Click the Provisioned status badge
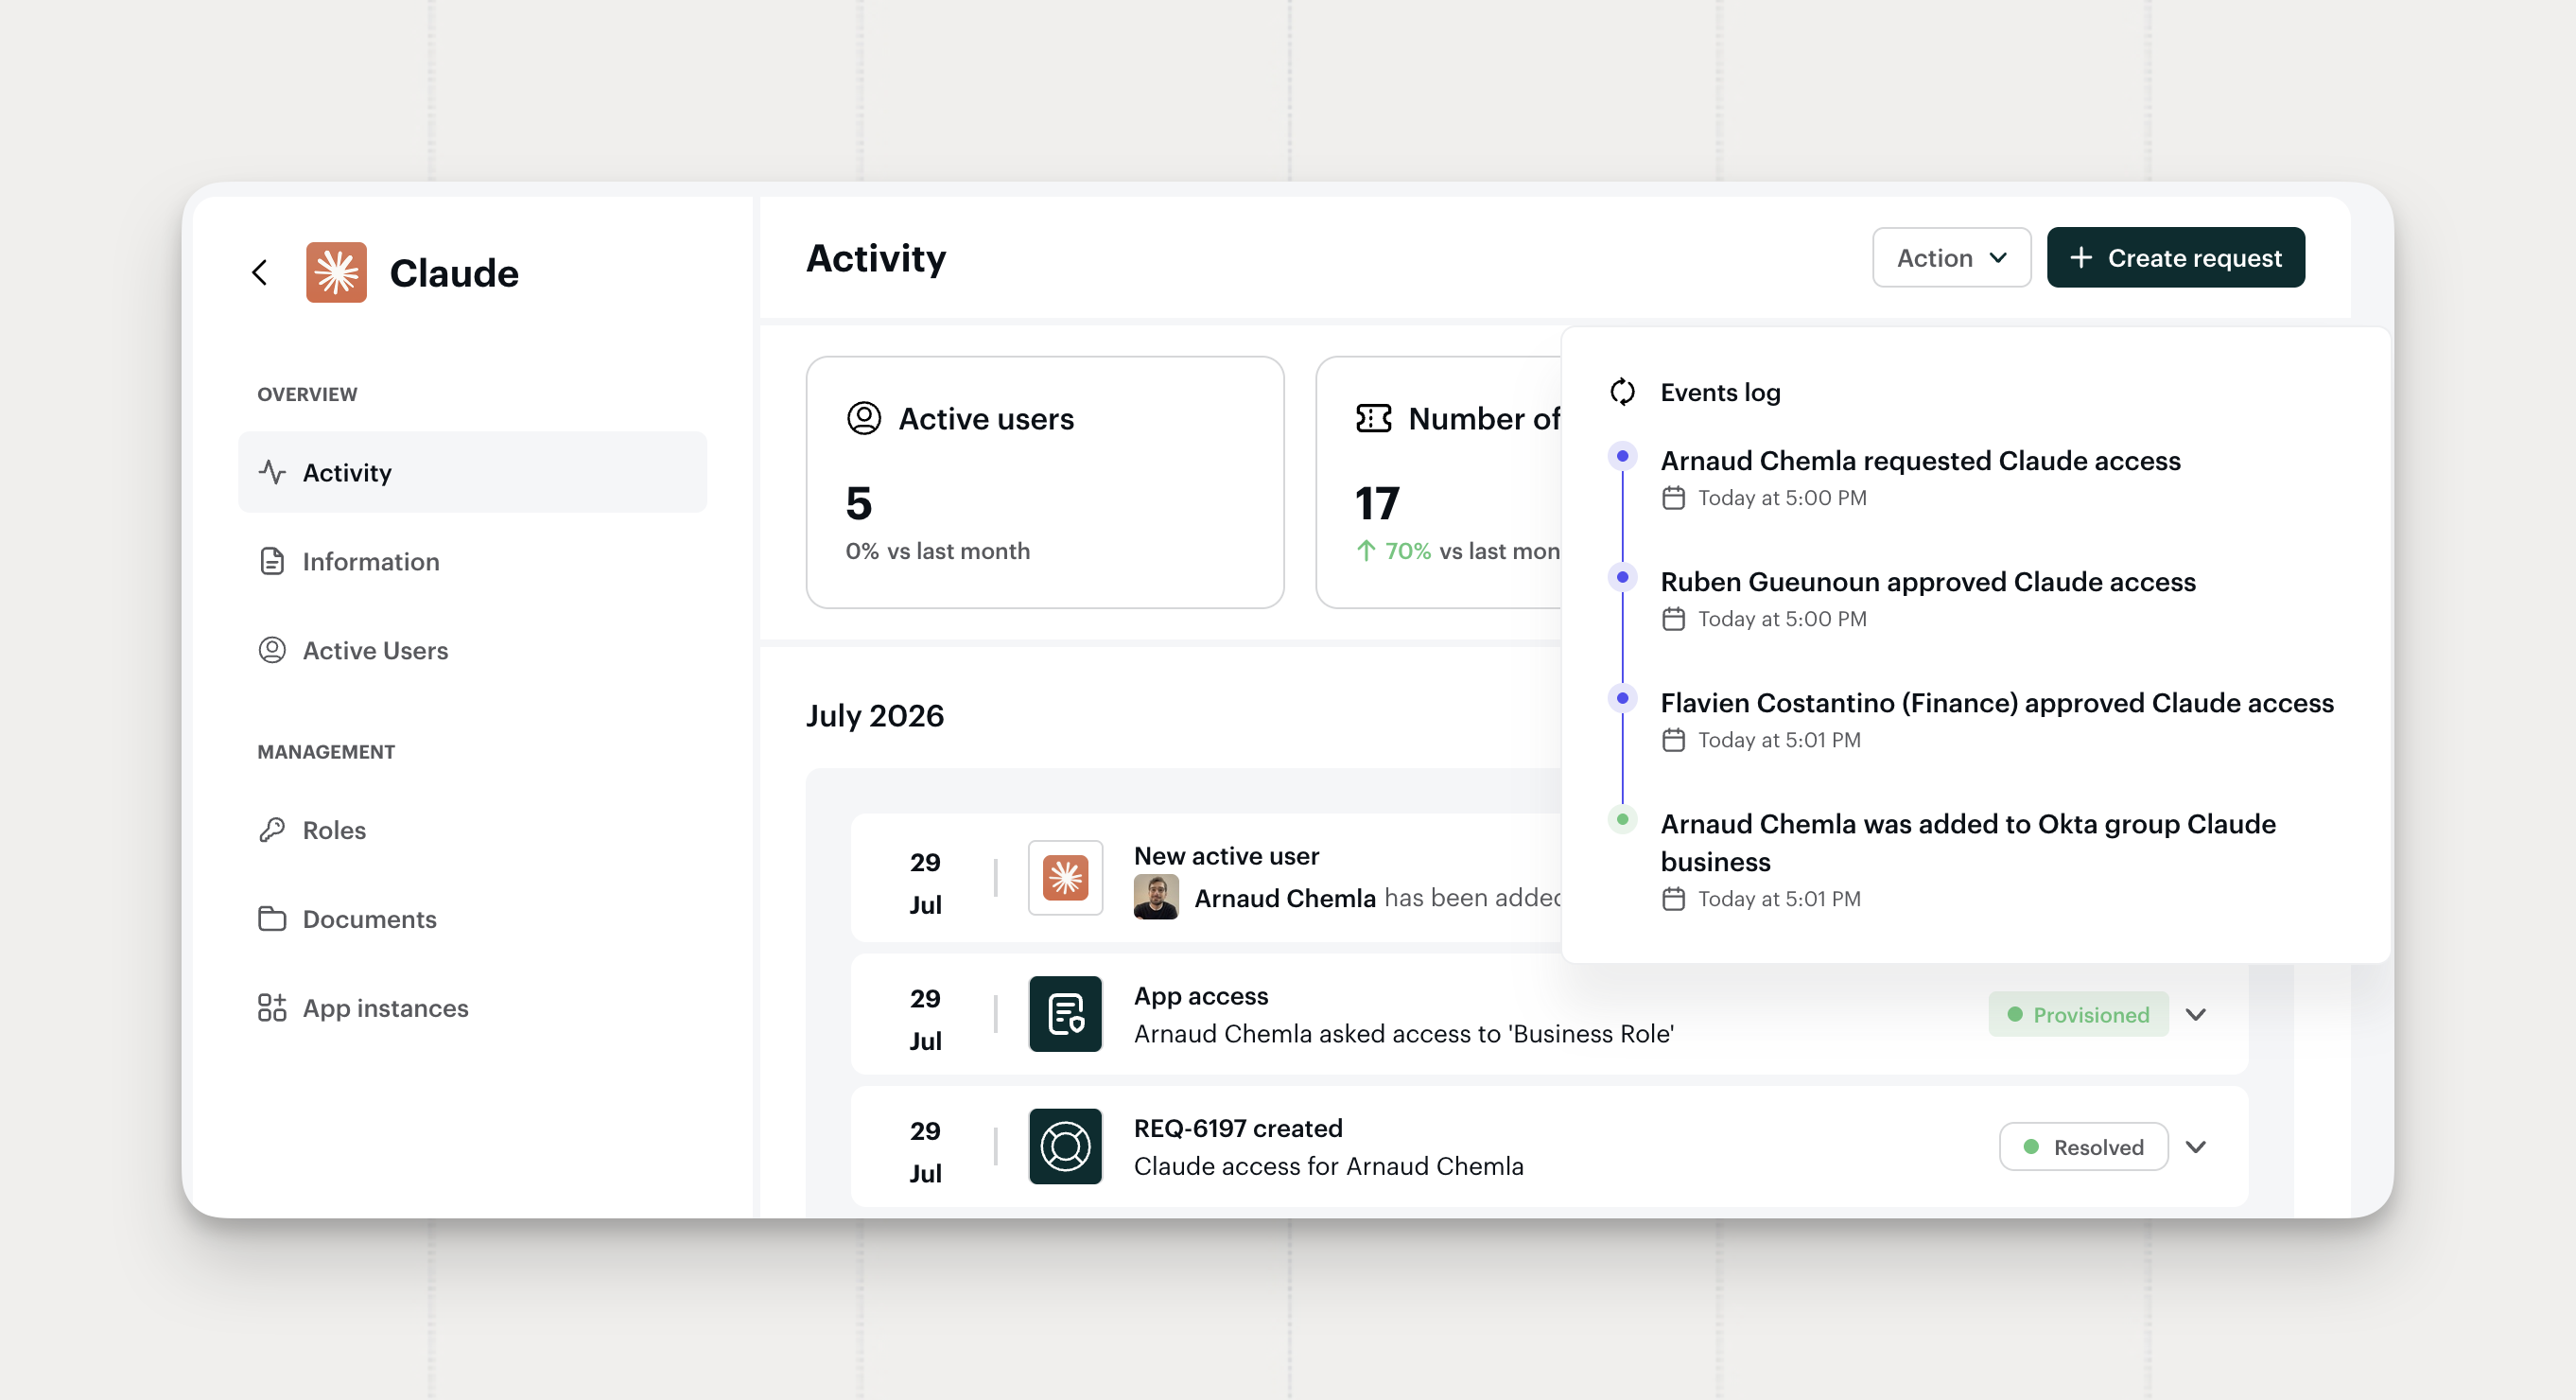The image size is (2576, 1400). [2078, 1014]
